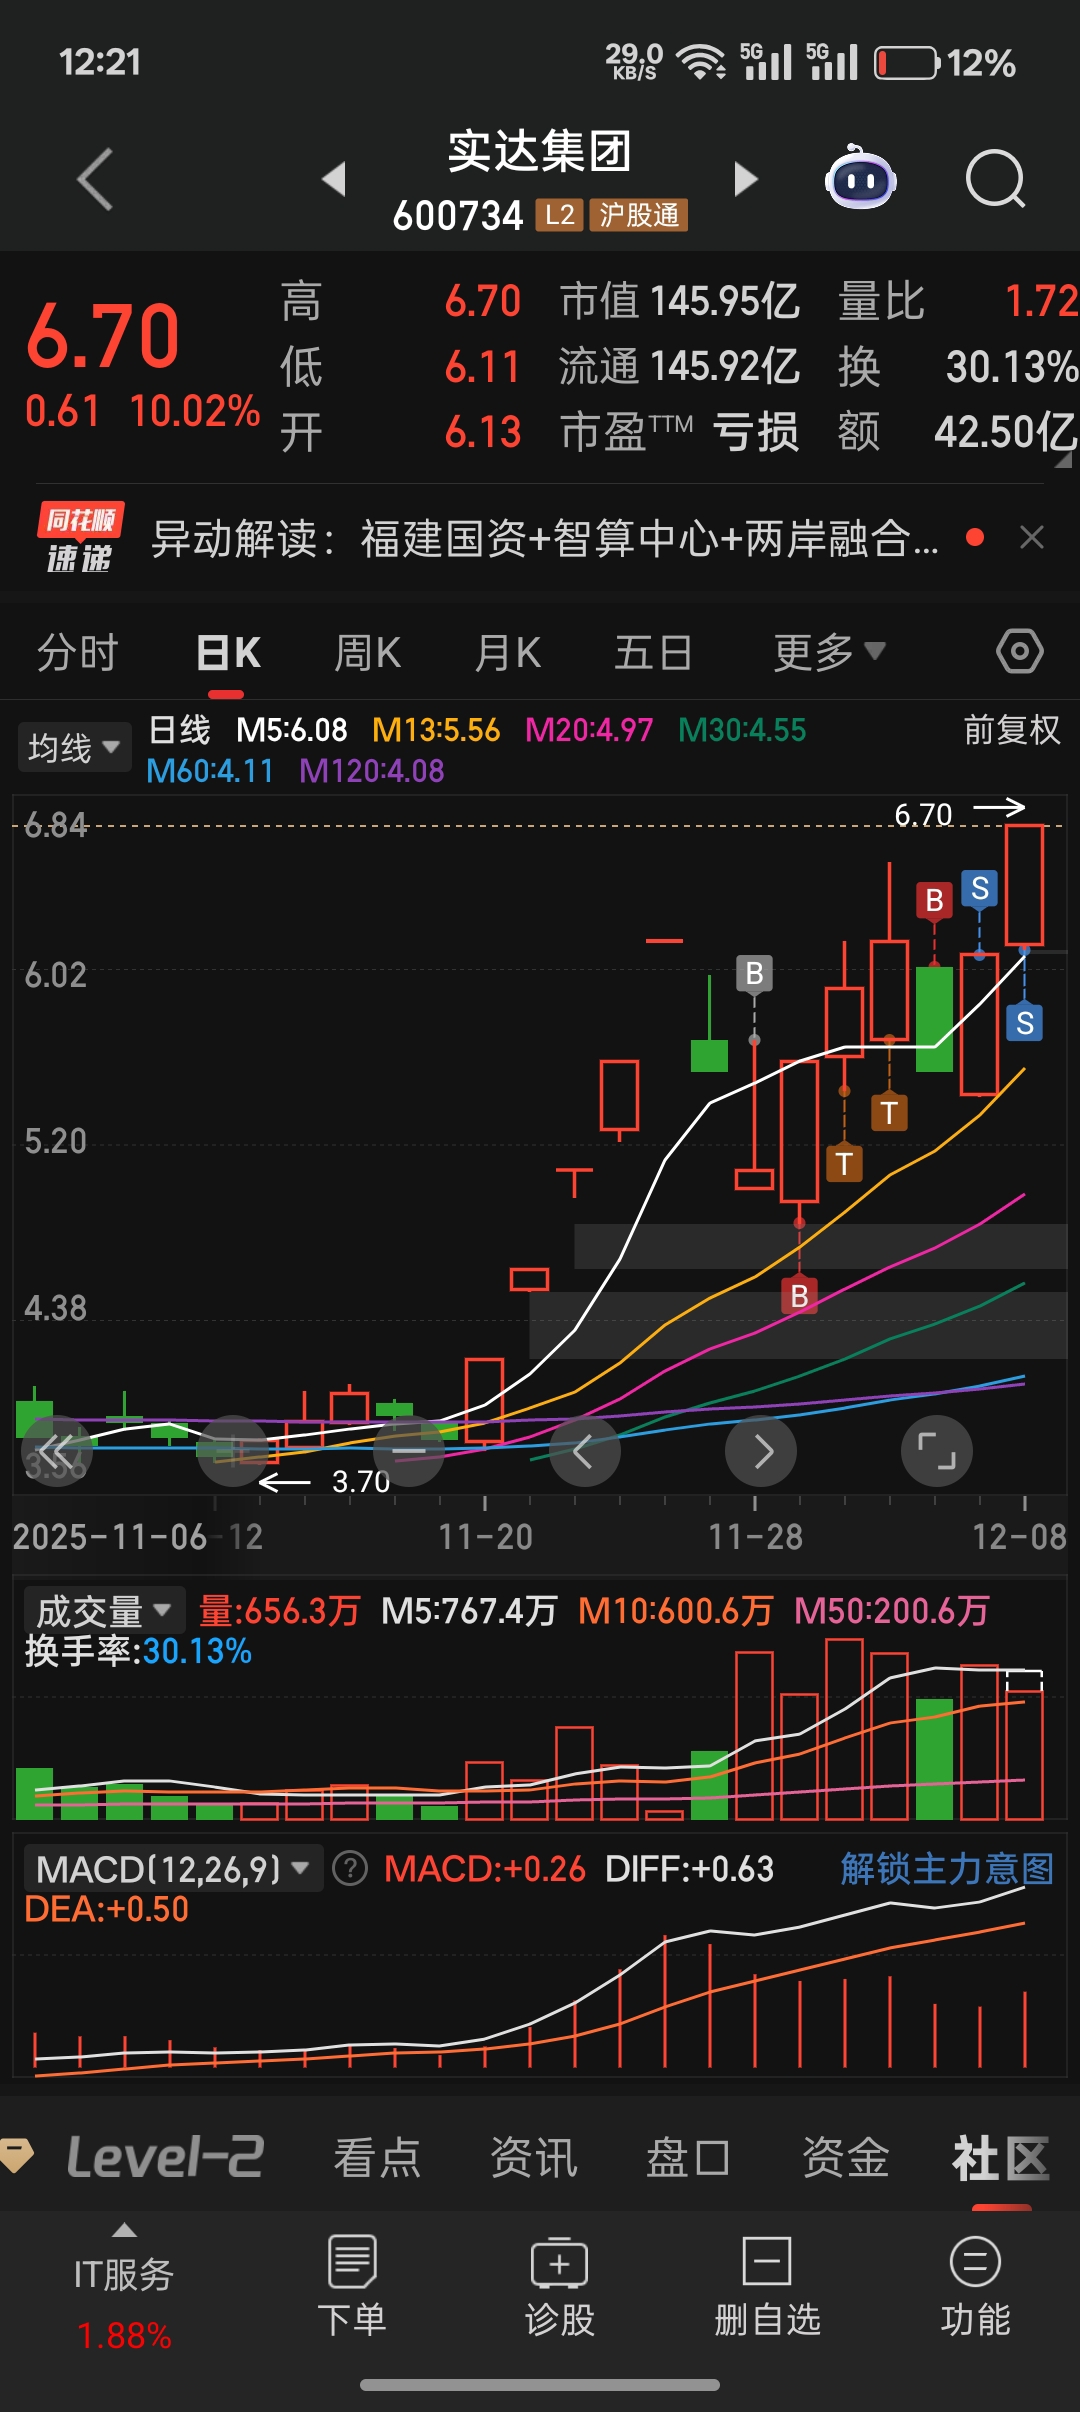Screen dimensions: 1080x2412
Task: Tap the 同花顺速递 logo icon
Action: (x=80, y=538)
